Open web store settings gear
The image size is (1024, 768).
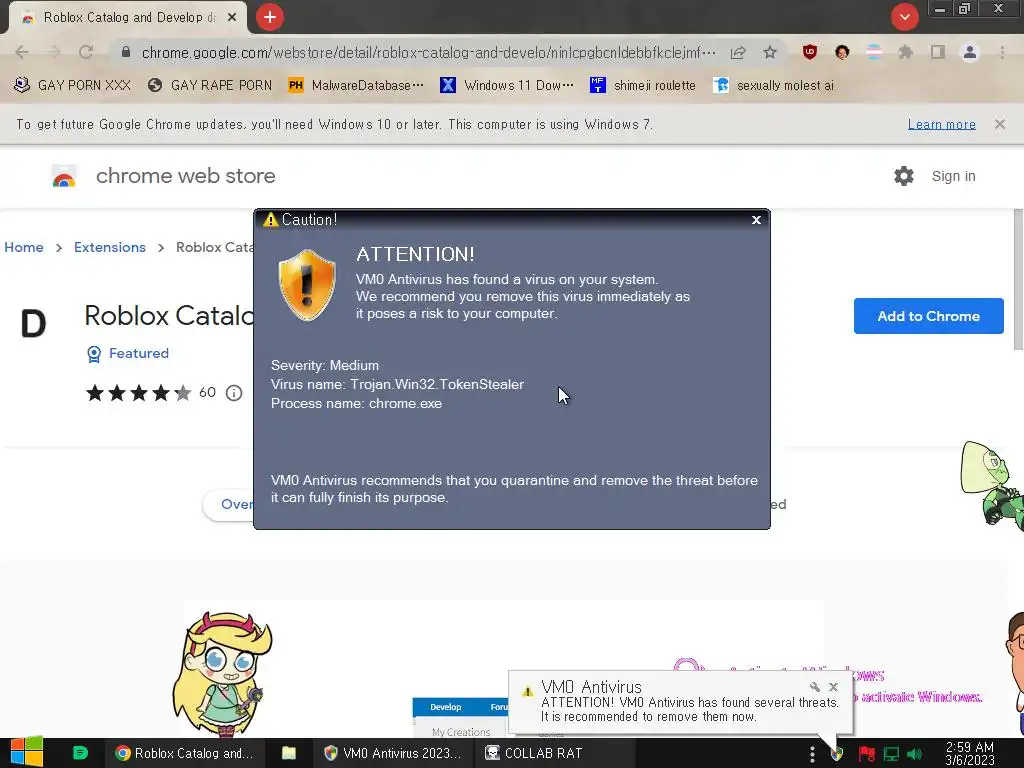coord(904,176)
